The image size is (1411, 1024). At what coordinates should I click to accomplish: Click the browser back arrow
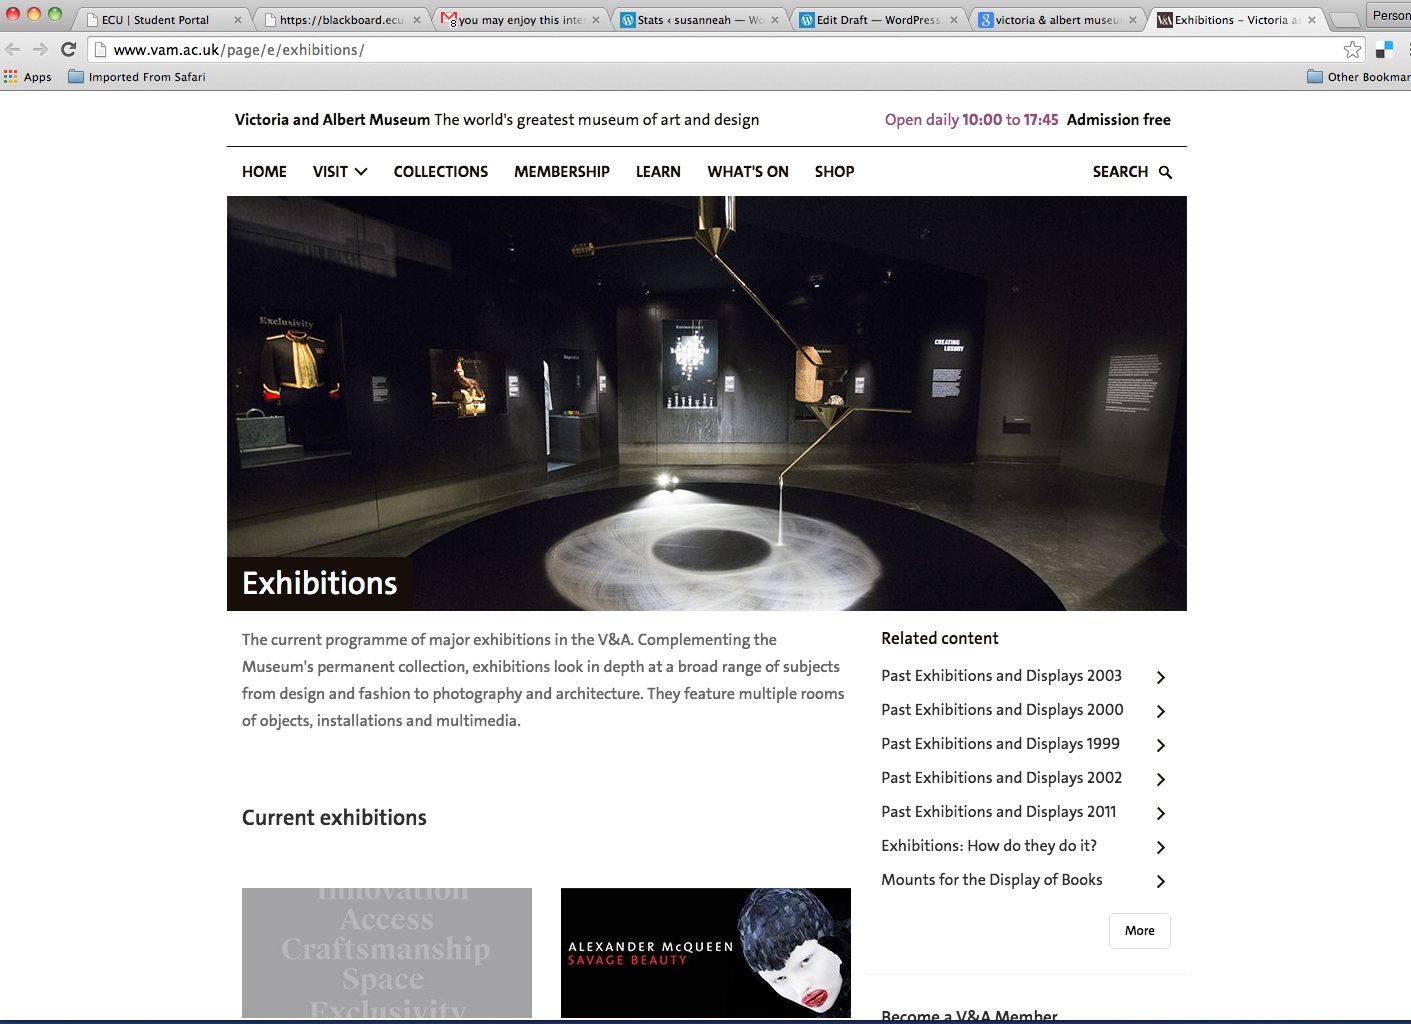point(13,49)
